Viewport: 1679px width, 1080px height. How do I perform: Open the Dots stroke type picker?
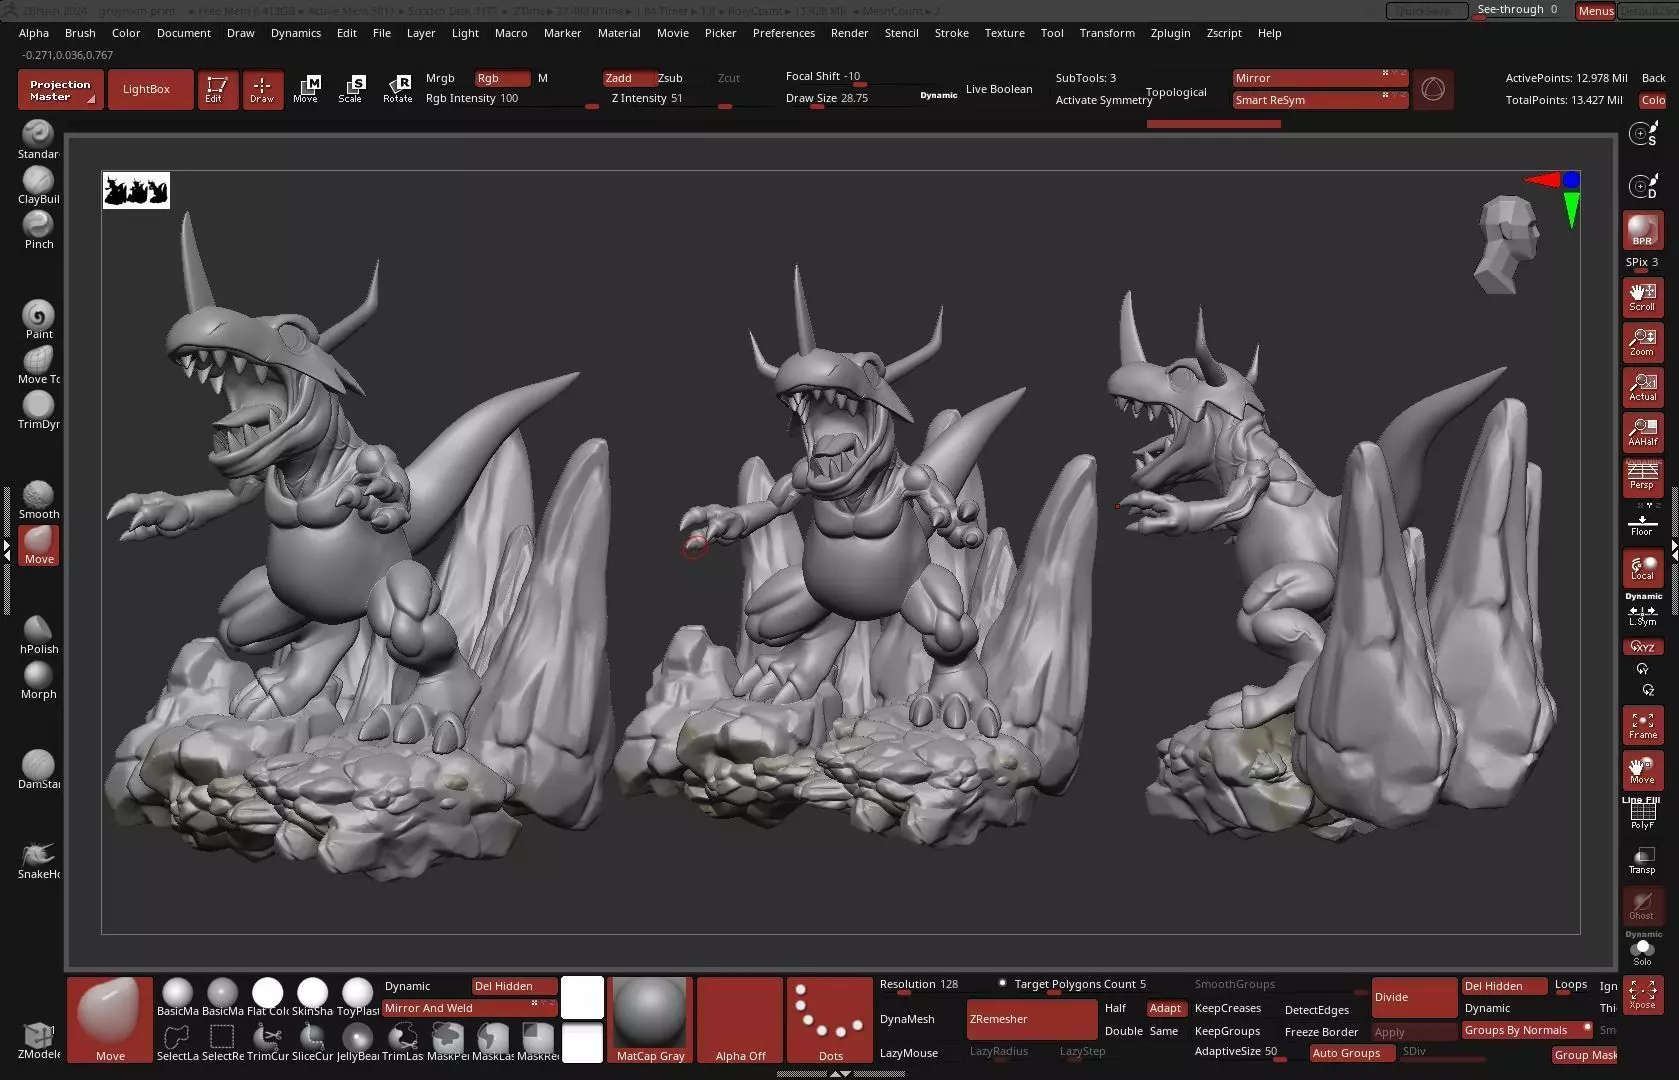[x=830, y=1019]
